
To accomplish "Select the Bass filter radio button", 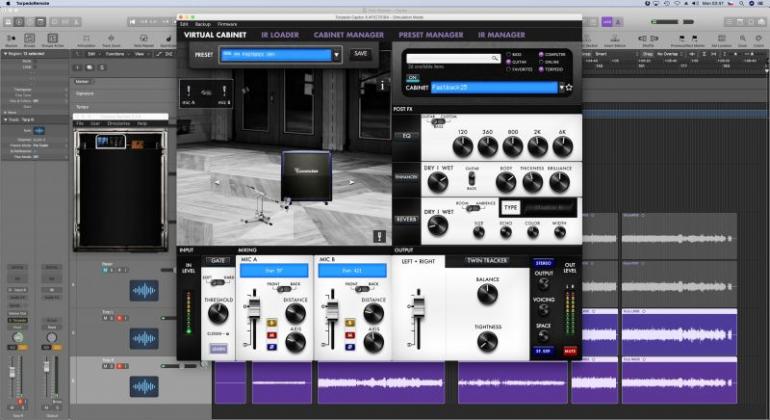I will pyautogui.click(x=509, y=55).
